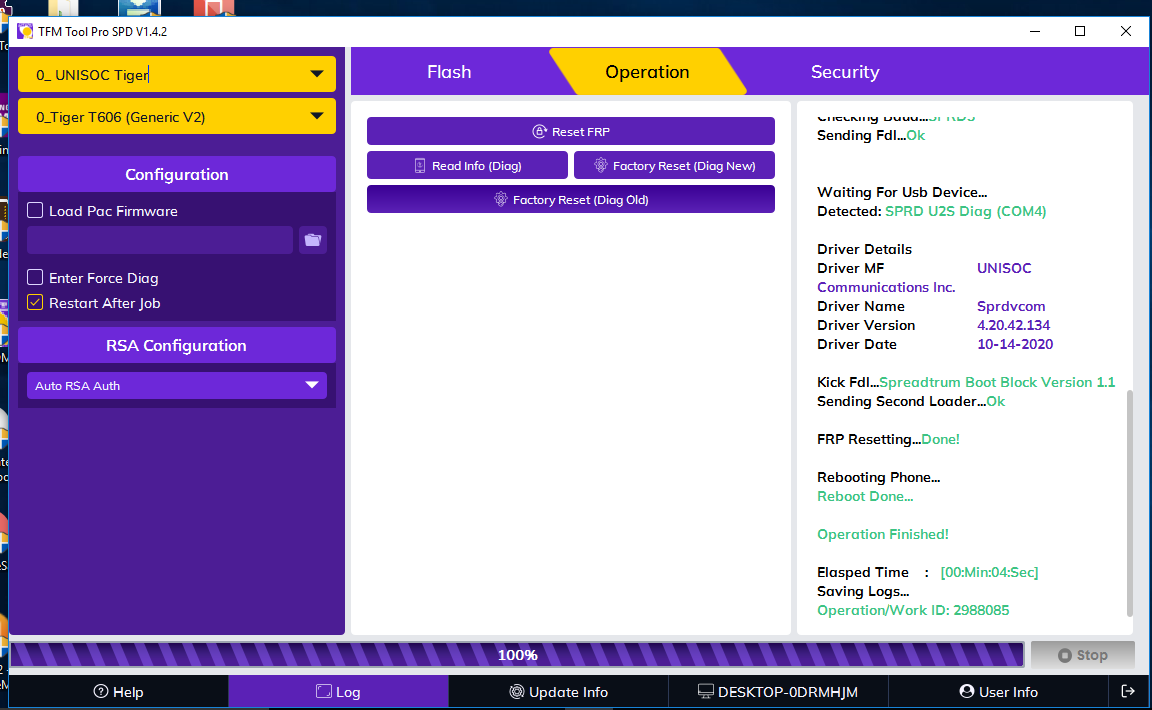Viewport: 1152px width, 710px height.
Task: Uncheck Restart After Job
Action: [x=35, y=303]
